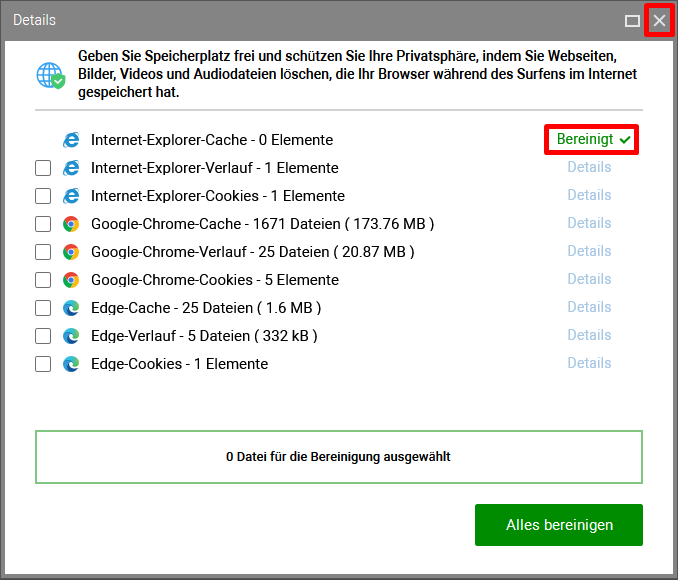
Task: Click the Chrome icon beside Google-Chrome-Verlauf
Action: (x=71, y=252)
